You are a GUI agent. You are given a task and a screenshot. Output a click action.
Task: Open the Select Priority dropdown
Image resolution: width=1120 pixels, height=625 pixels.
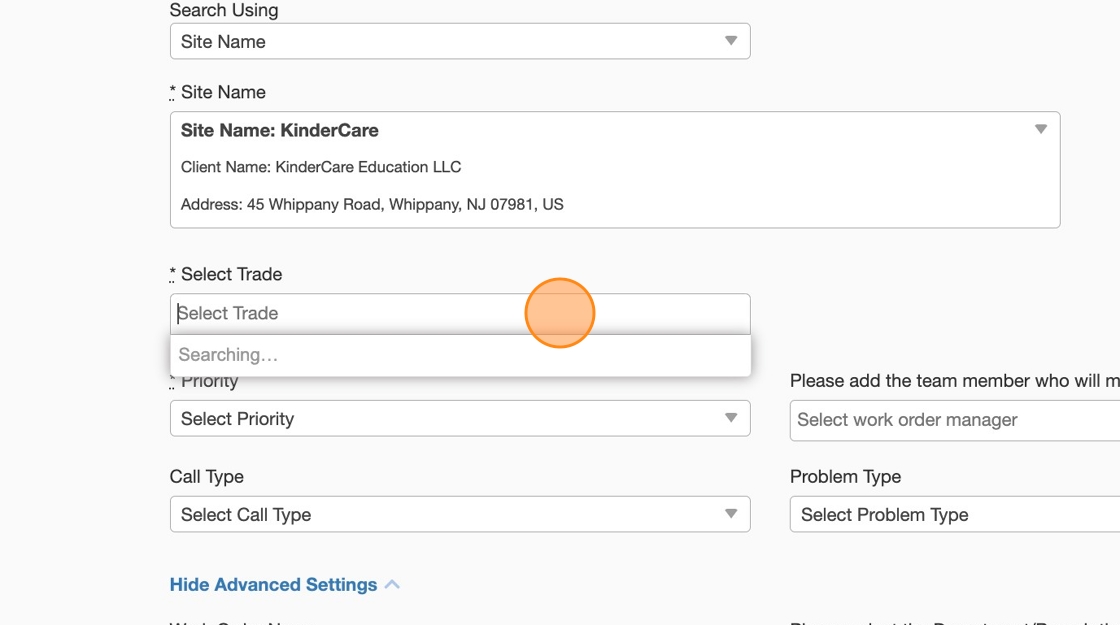point(459,418)
